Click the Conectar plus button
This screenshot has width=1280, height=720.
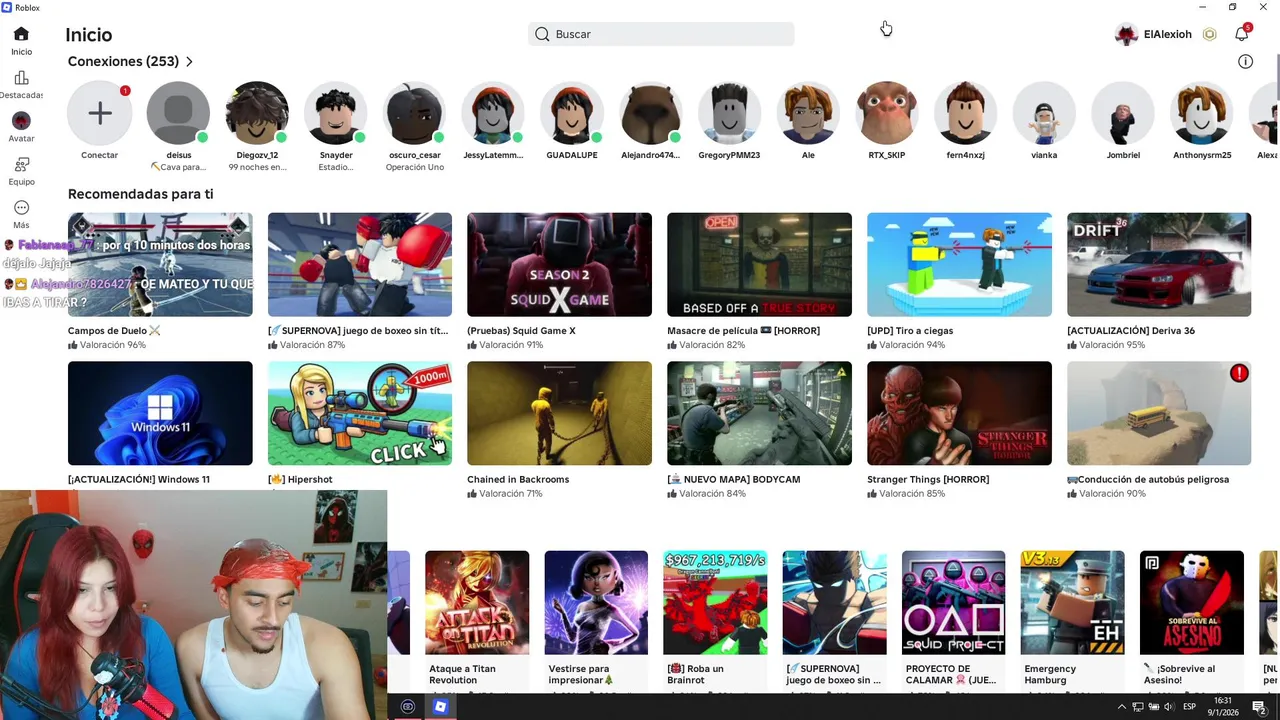(100, 113)
